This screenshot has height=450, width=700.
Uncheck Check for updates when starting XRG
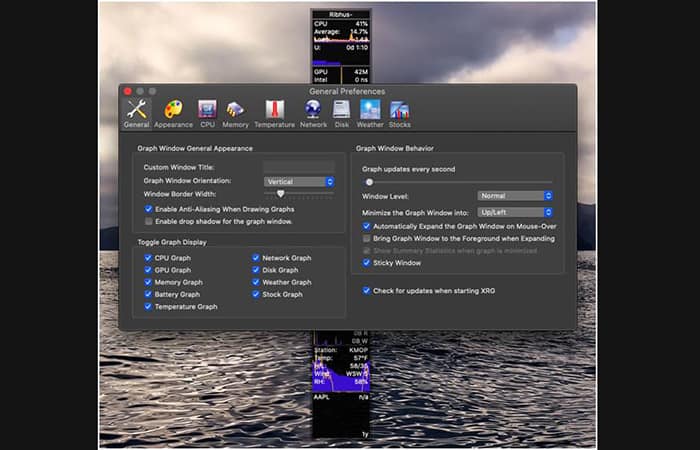[x=367, y=290]
